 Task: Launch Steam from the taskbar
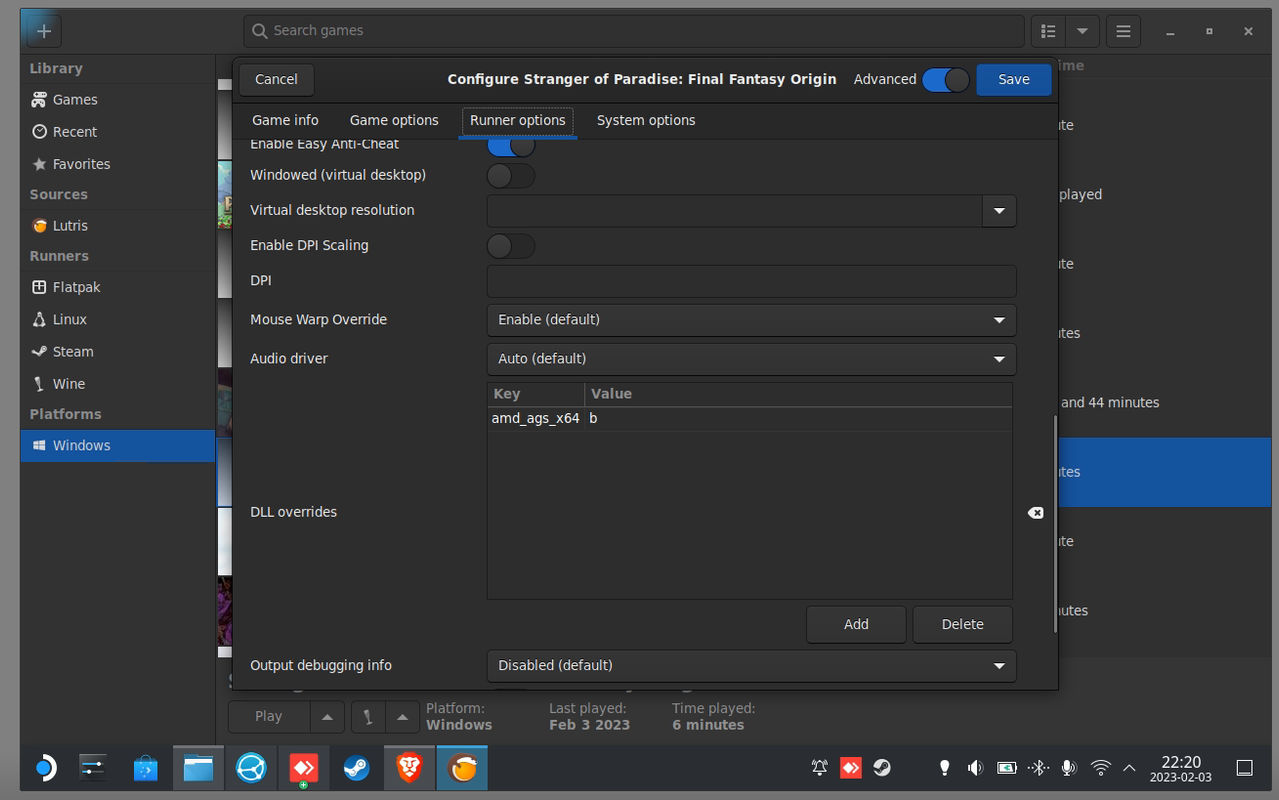click(x=356, y=768)
